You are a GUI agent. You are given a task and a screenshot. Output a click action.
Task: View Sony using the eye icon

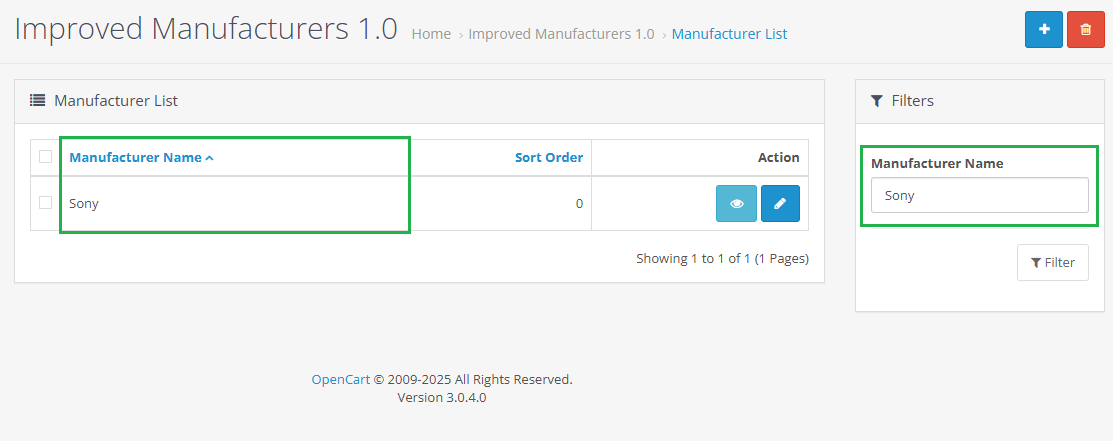[736, 203]
